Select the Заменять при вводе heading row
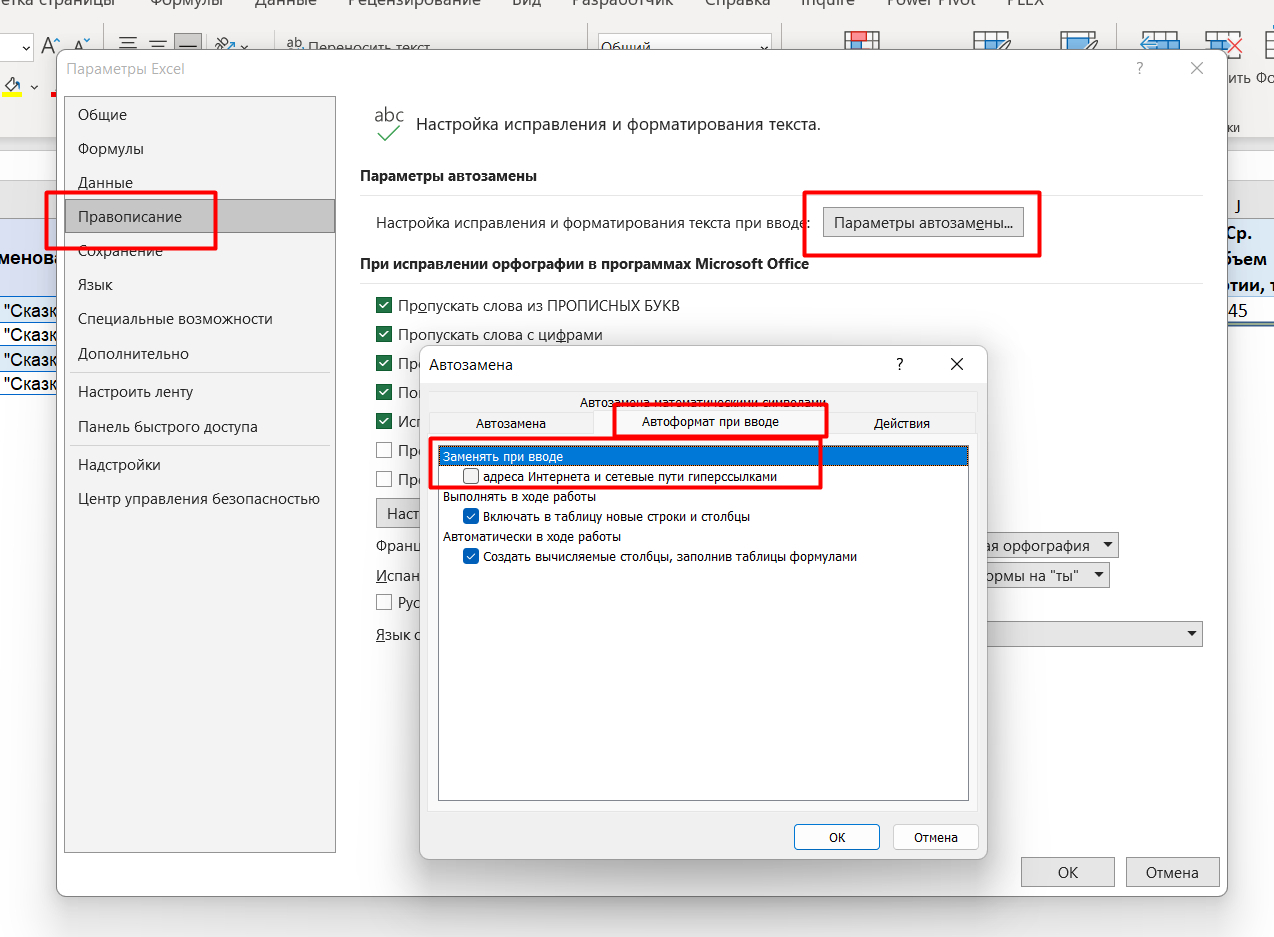 pyautogui.click(x=703, y=457)
